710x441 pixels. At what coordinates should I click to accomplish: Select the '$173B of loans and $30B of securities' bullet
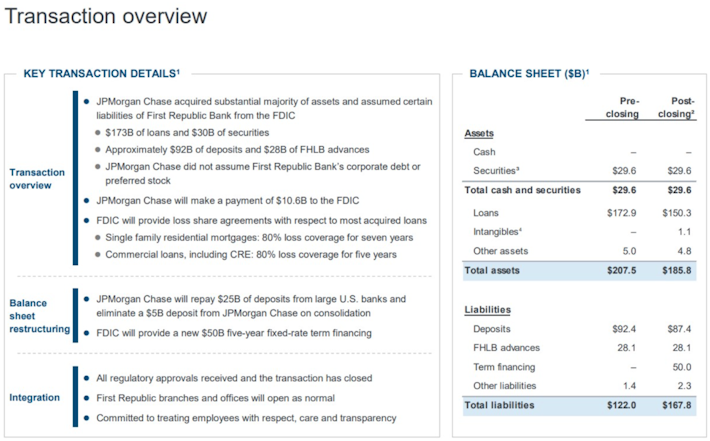[187, 133]
